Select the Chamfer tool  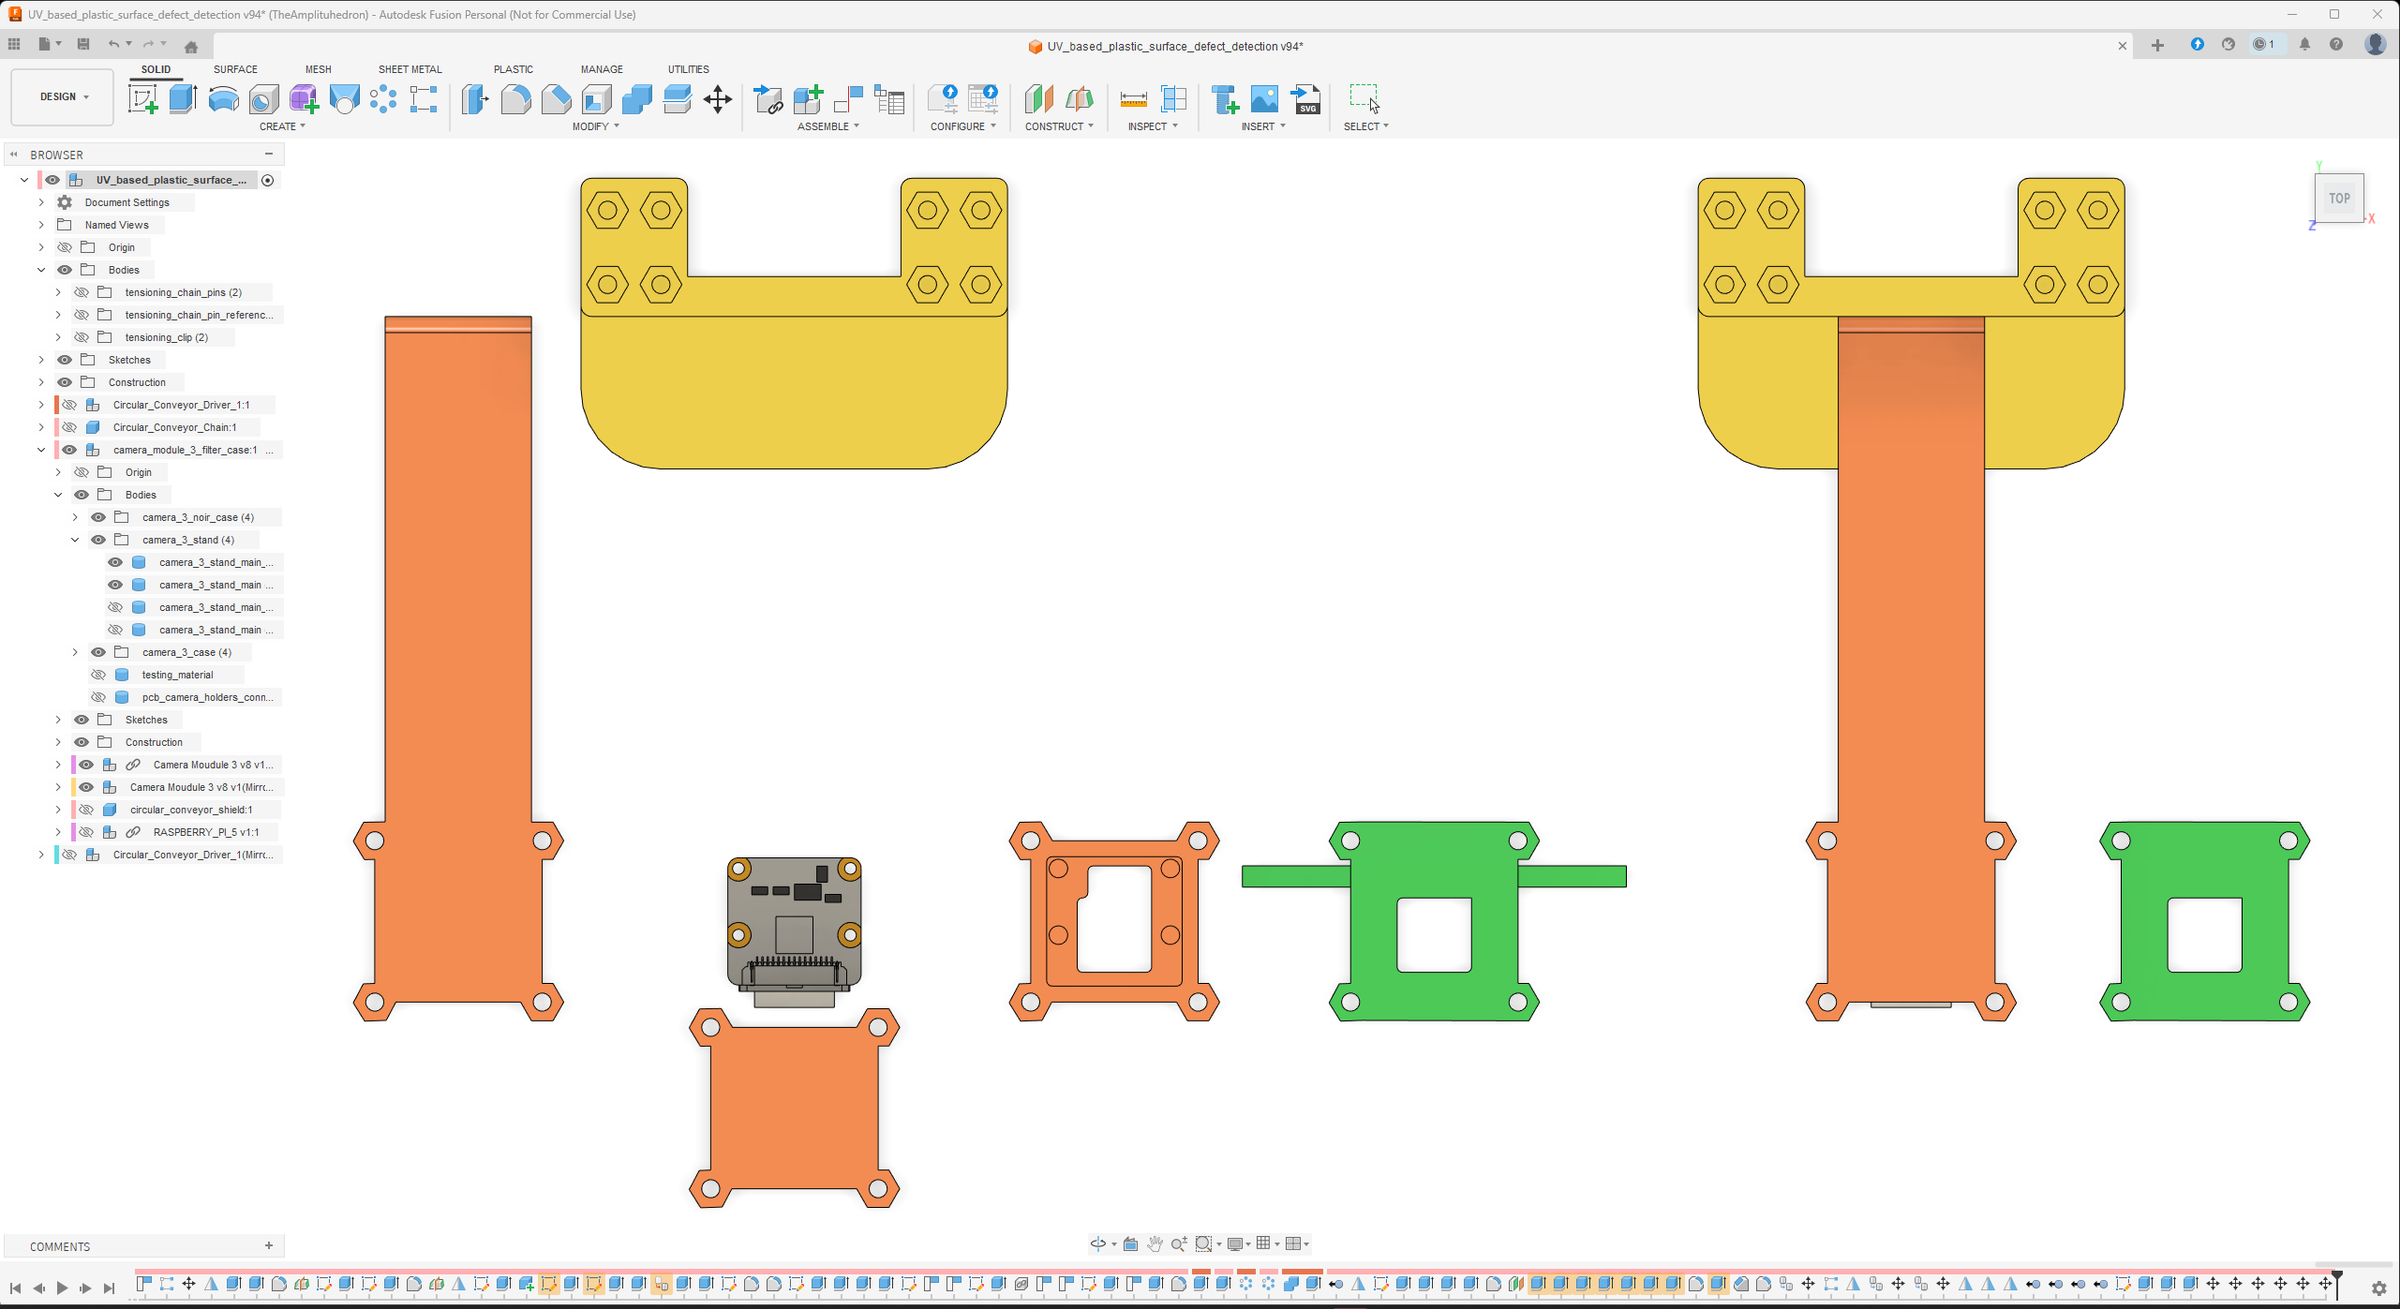coord(556,99)
